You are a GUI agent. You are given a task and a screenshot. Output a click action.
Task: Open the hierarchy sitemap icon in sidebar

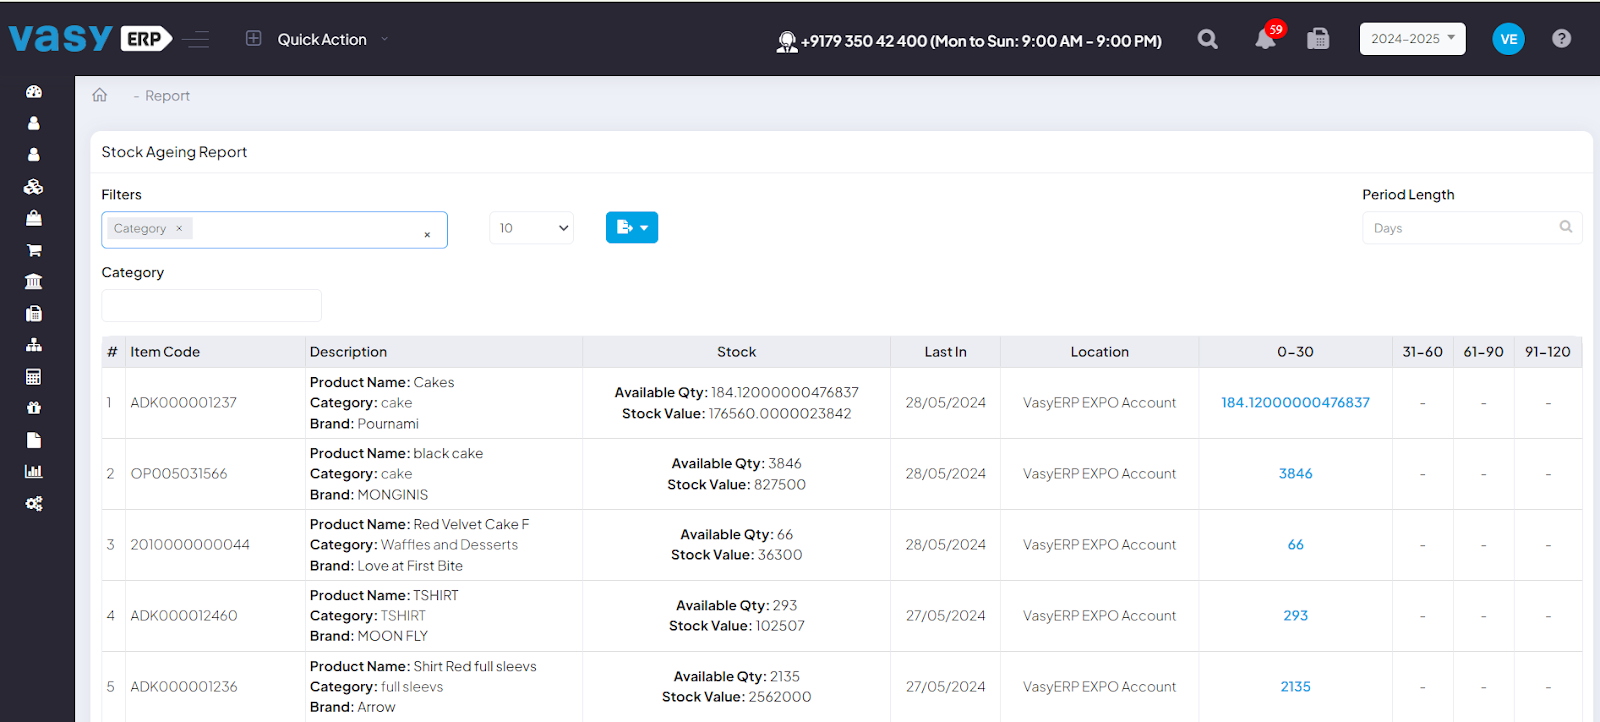pos(34,345)
